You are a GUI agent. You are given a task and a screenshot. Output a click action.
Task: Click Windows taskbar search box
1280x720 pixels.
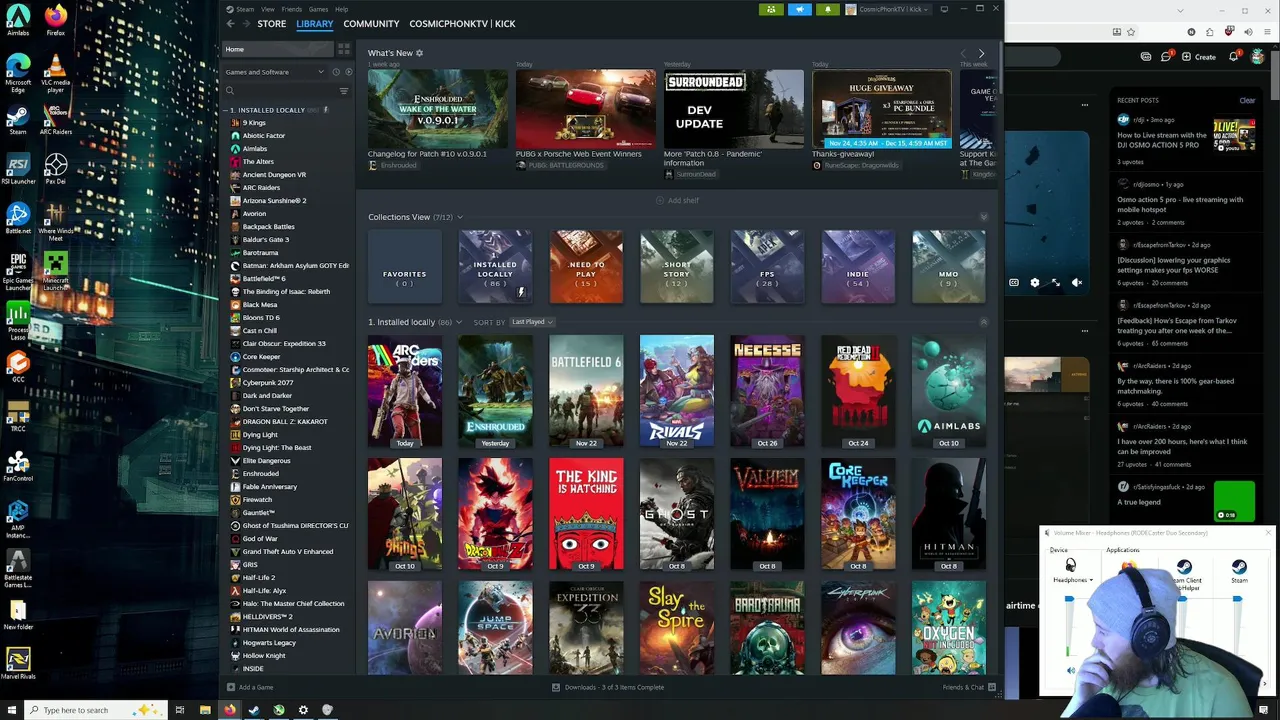click(x=95, y=710)
